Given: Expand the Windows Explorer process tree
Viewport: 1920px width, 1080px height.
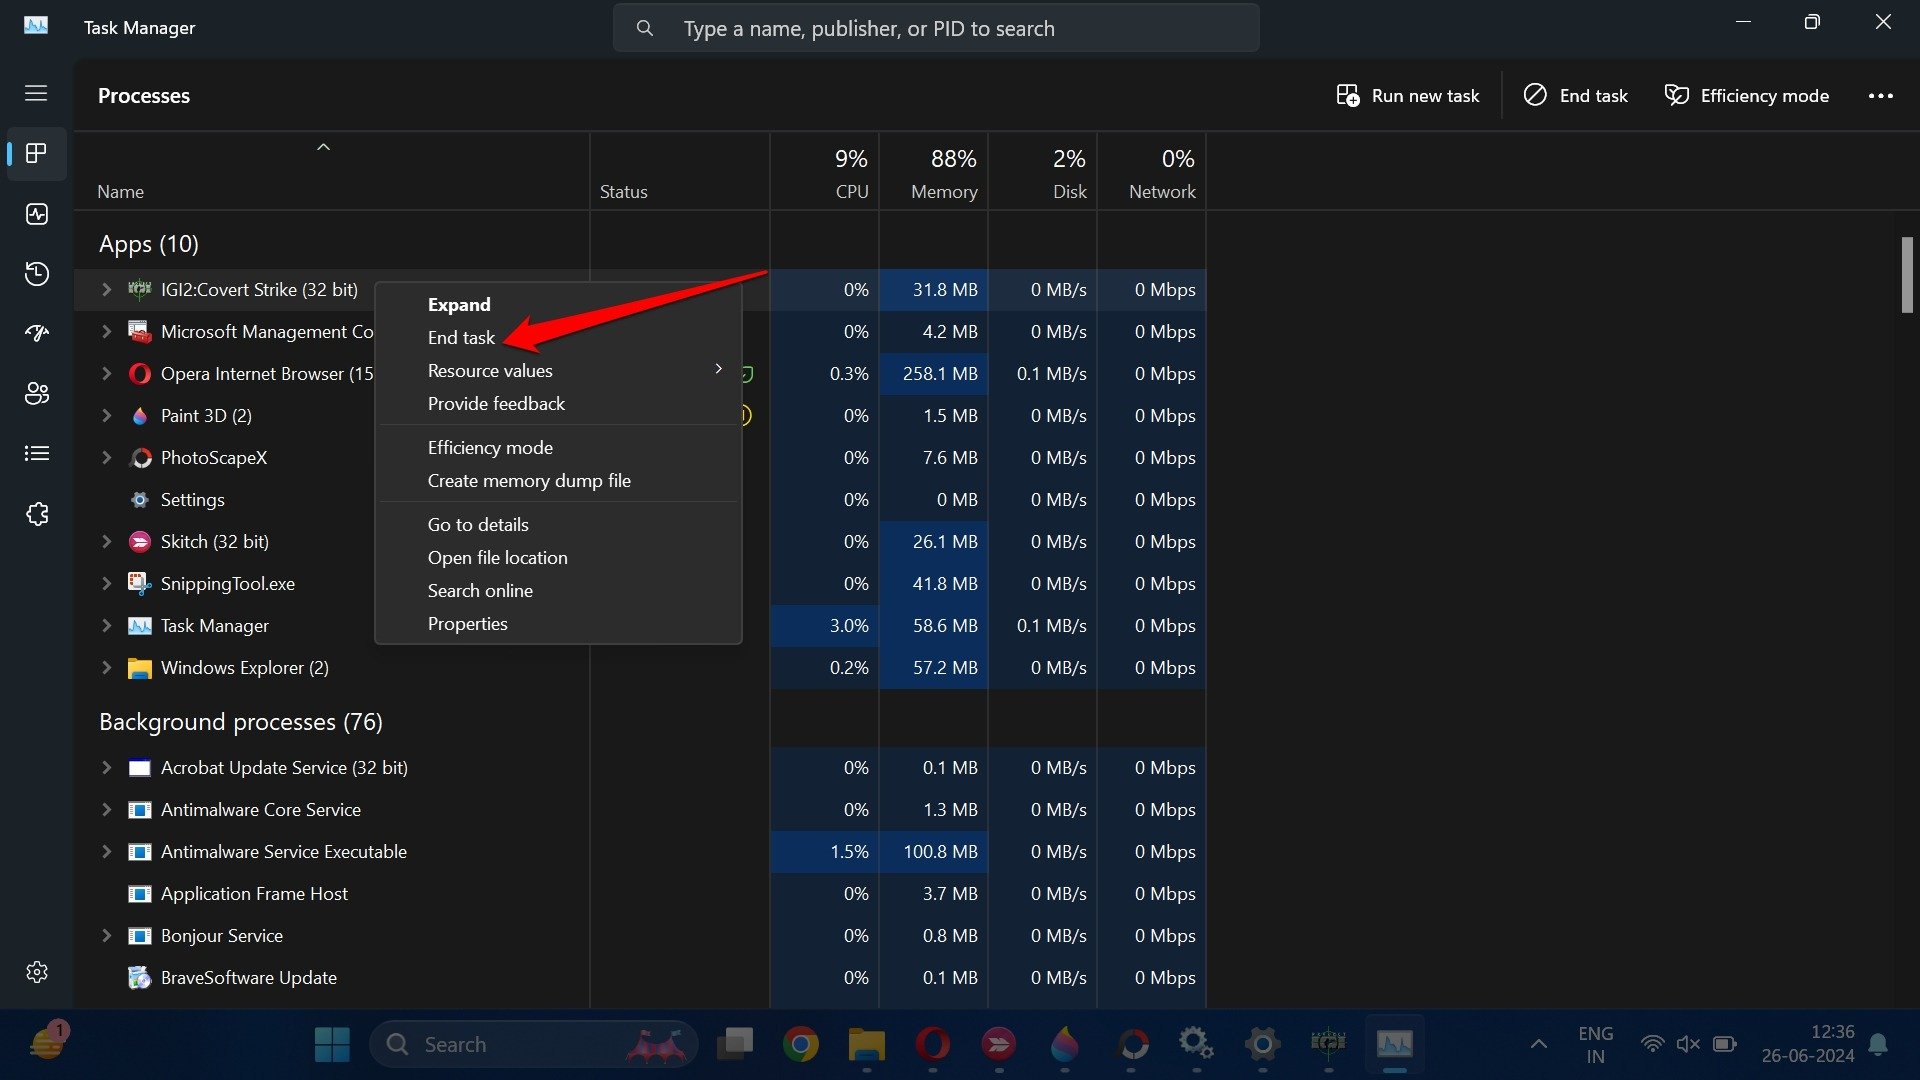Looking at the screenshot, I should click(x=105, y=666).
